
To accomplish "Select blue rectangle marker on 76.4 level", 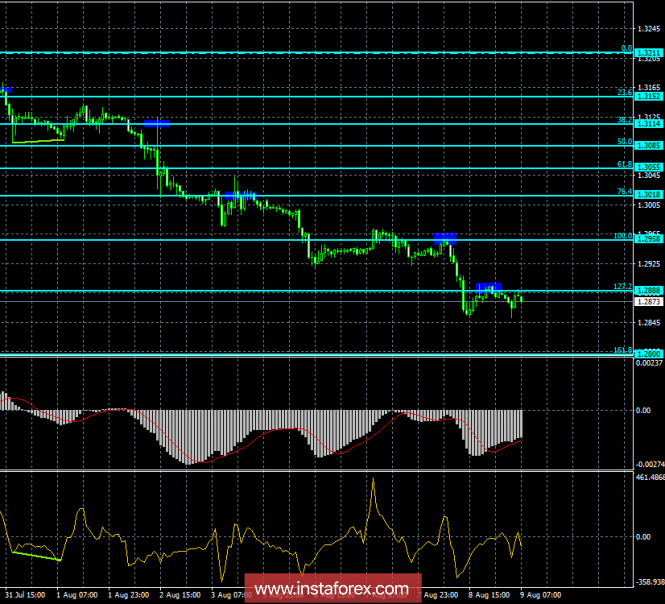I will point(240,196).
